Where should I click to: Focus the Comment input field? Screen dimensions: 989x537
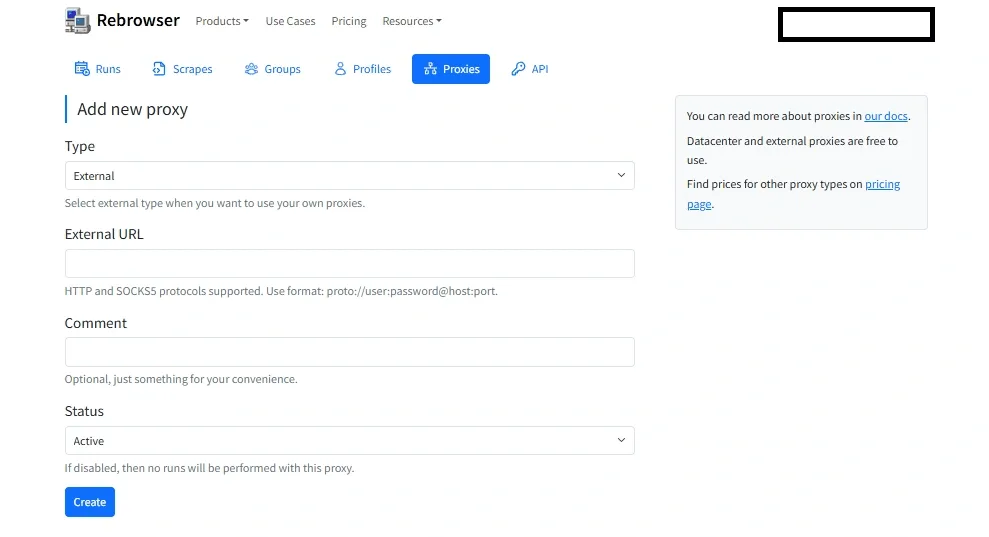349,352
